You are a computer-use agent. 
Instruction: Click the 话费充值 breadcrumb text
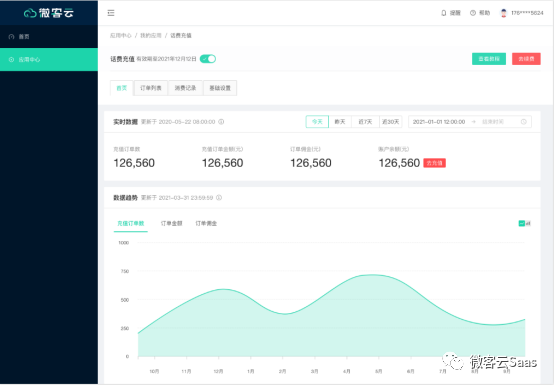(181, 35)
